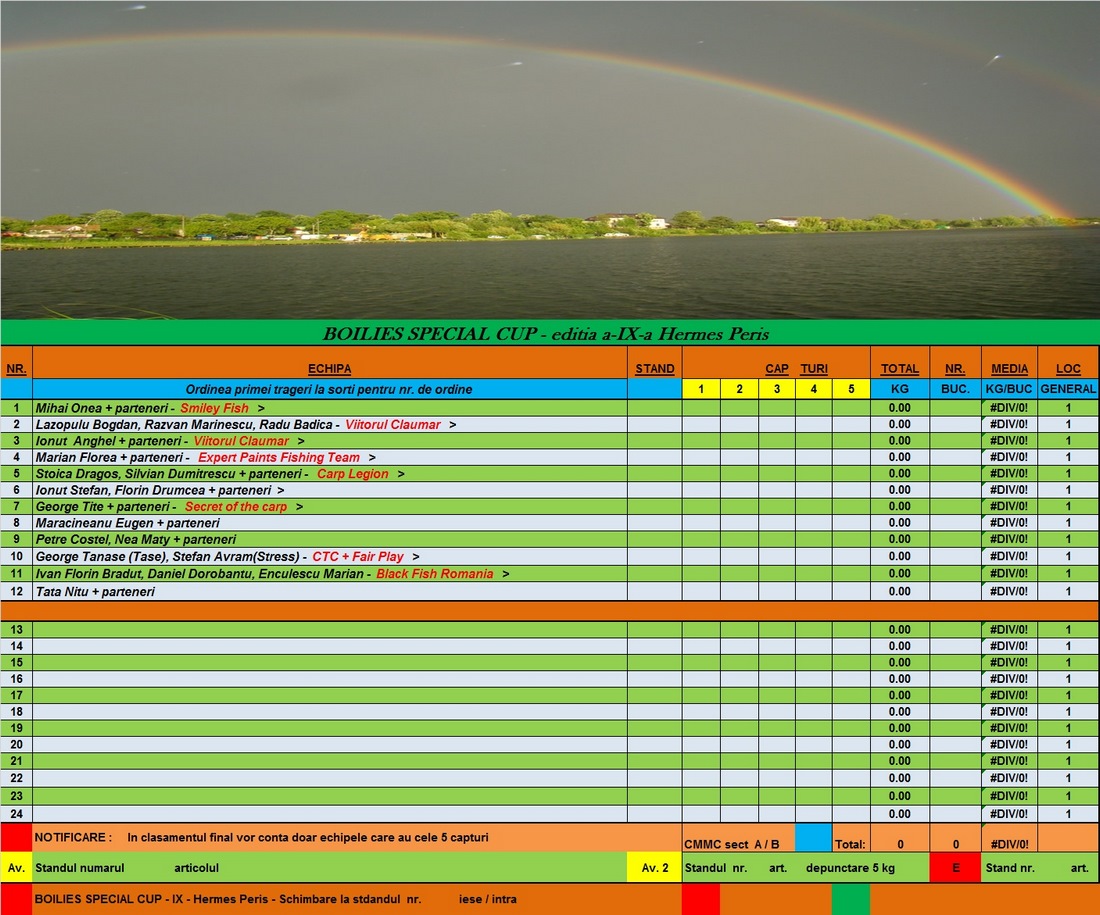The image size is (1100, 915).
Task: Select the TOTAL column header cell
Action: tap(899, 369)
